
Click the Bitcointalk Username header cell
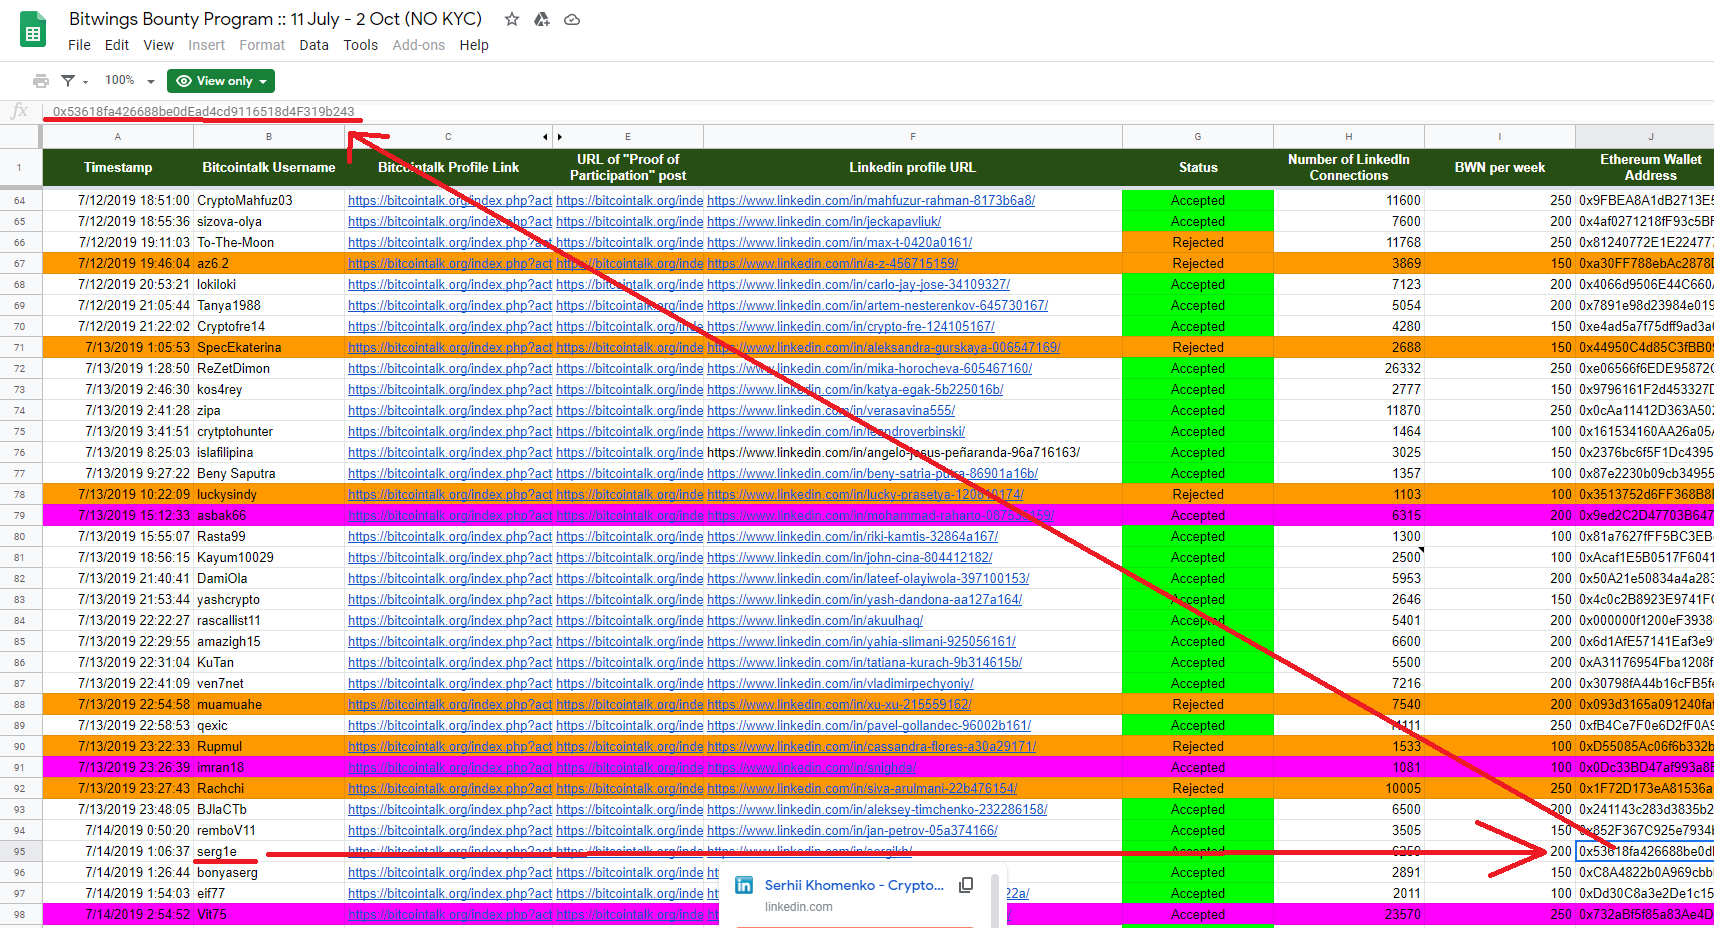tap(269, 167)
